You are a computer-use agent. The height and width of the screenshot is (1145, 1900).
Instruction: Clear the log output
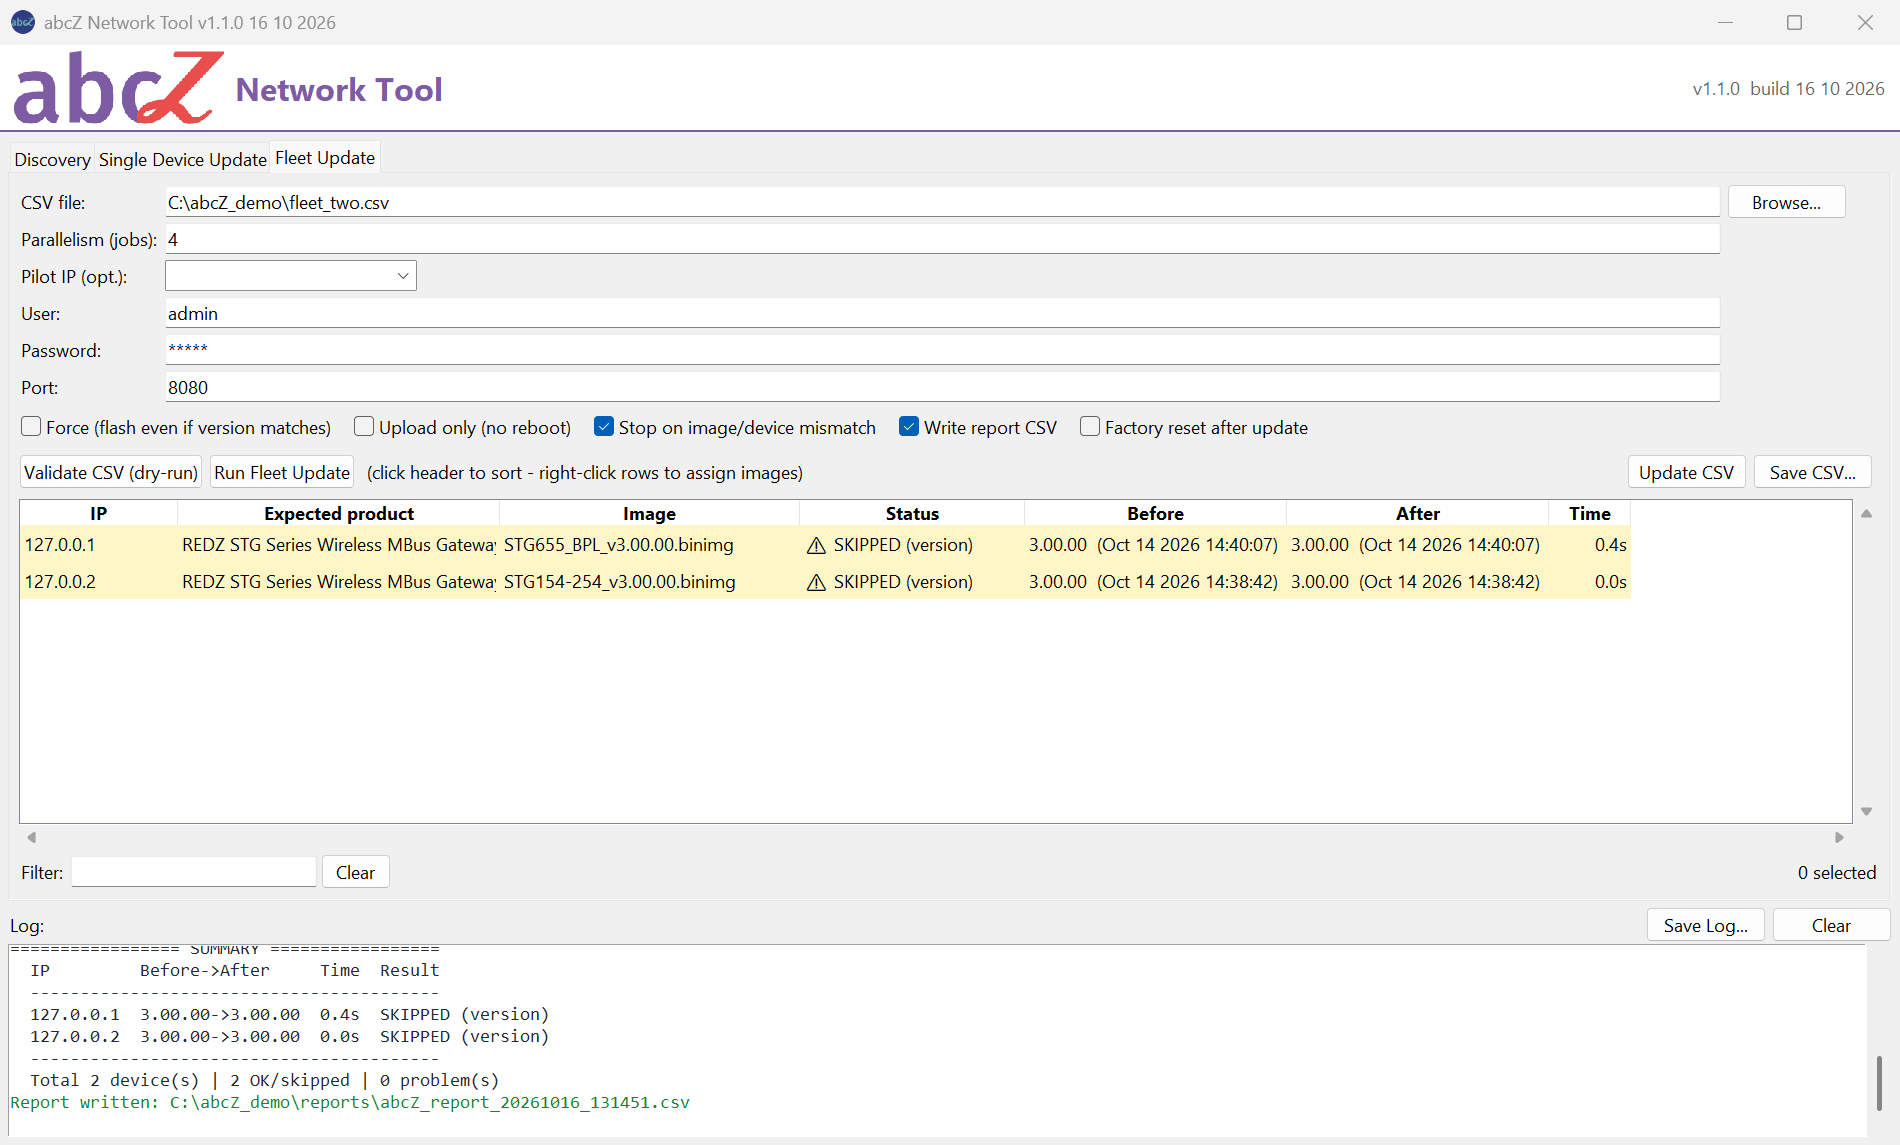(x=1831, y=925)
